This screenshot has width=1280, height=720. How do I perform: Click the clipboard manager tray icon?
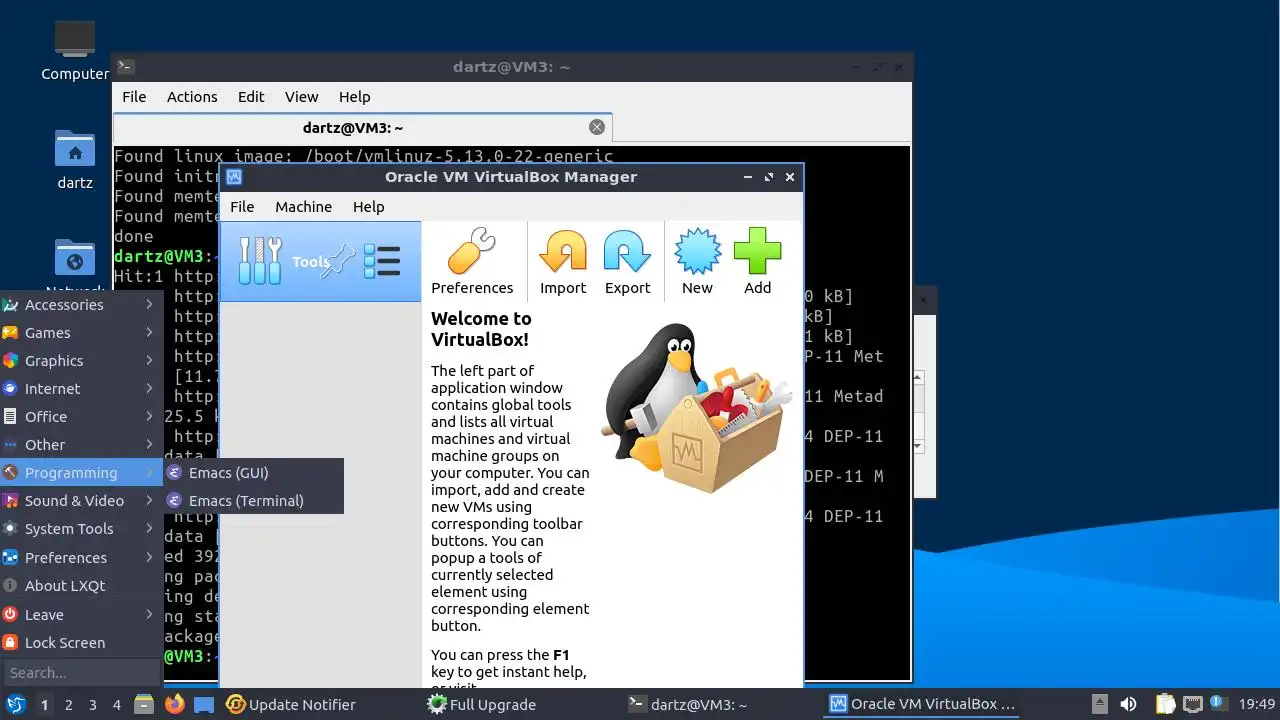[1165, 704]
